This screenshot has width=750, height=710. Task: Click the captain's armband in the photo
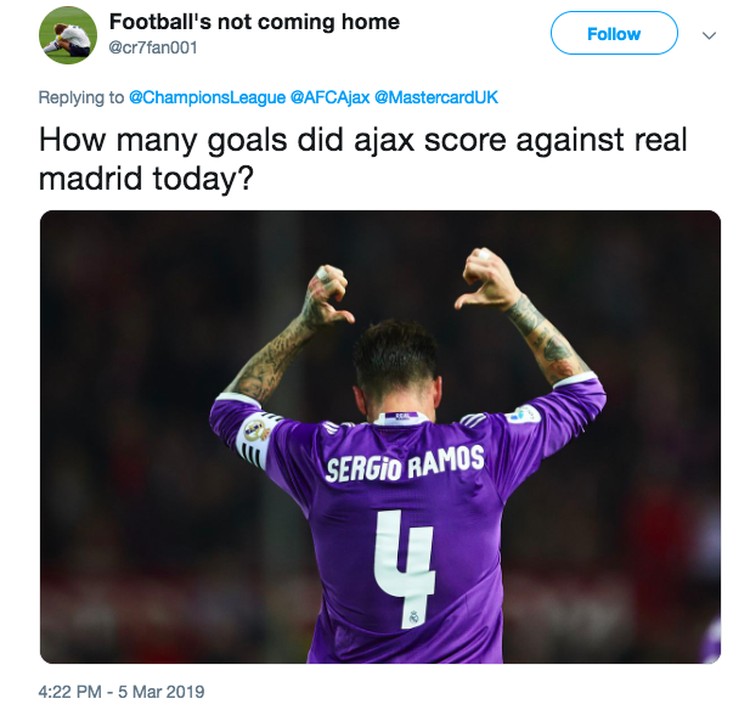(253, 441)
